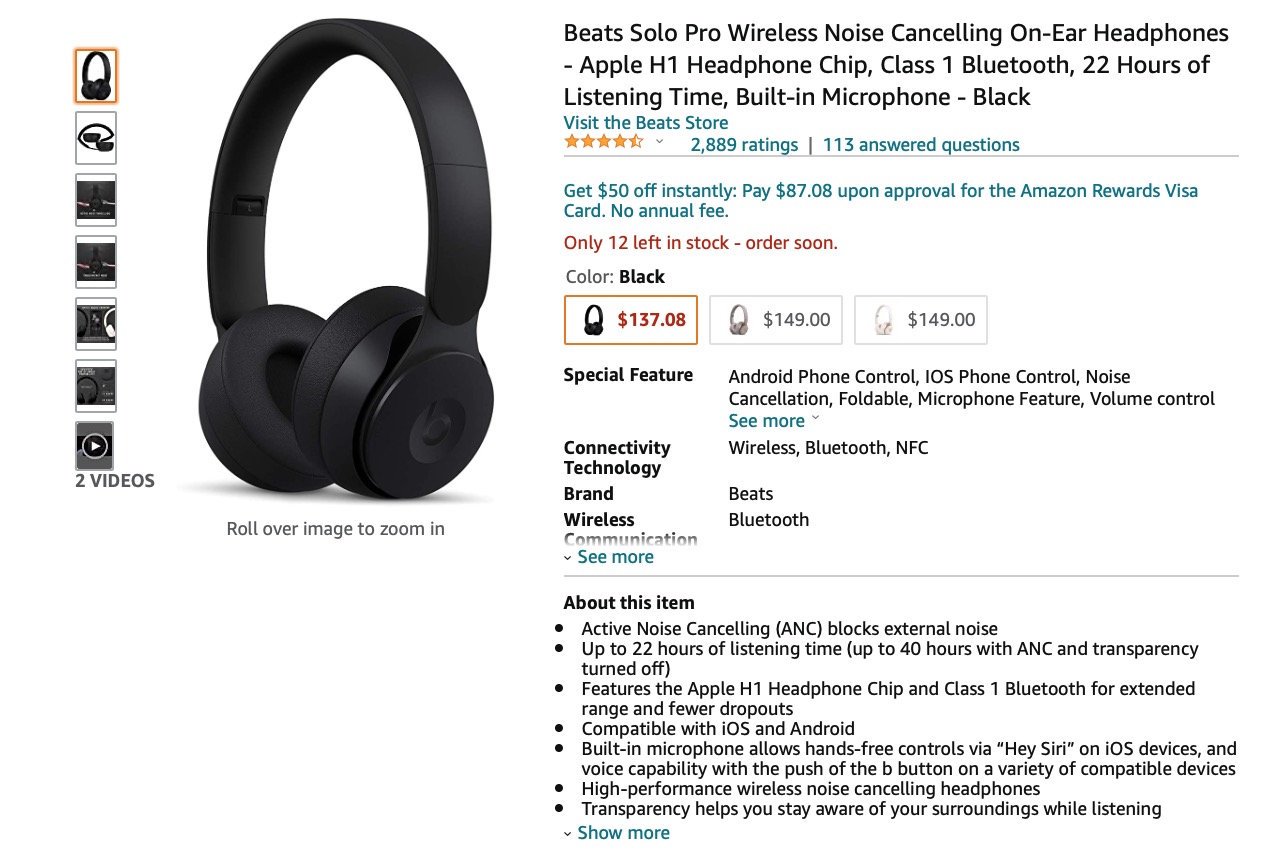Choose the Black color option at $137.08
The image size is (1262, 858).
(631, 320)
